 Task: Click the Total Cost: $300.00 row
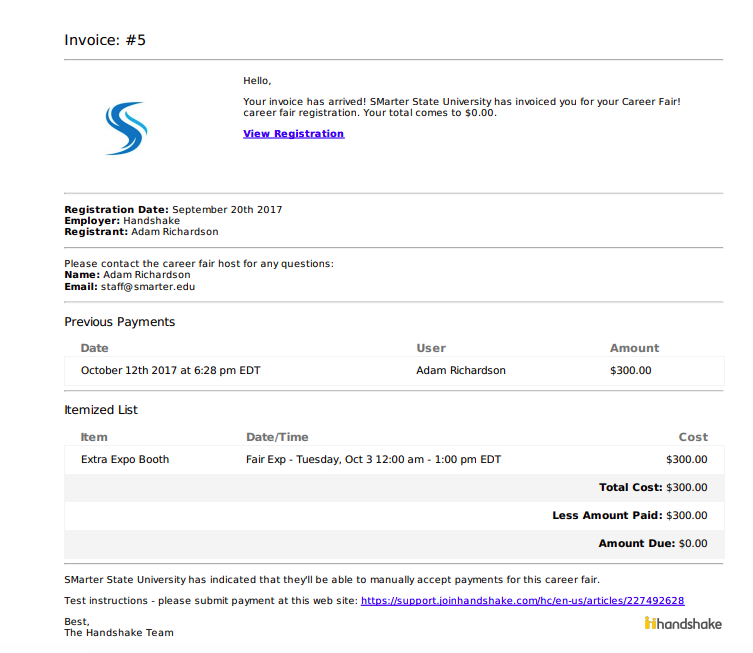[394, 488]
